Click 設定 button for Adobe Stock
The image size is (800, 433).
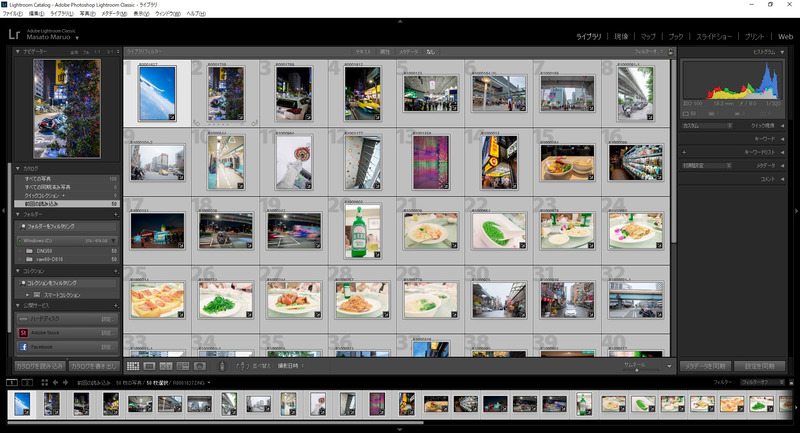106,333
